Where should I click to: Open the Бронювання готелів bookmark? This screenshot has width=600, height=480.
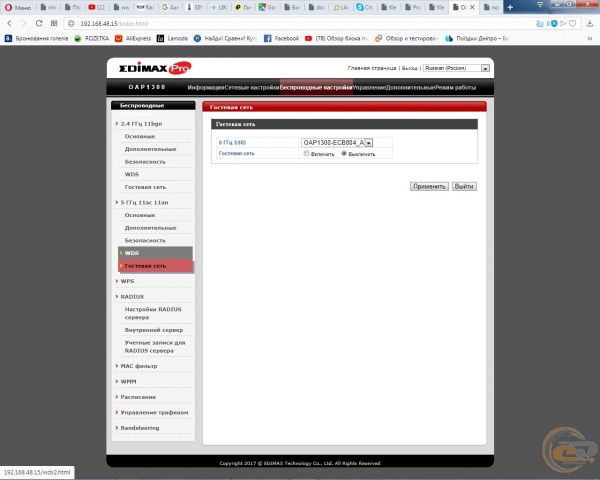click(36, 38)
